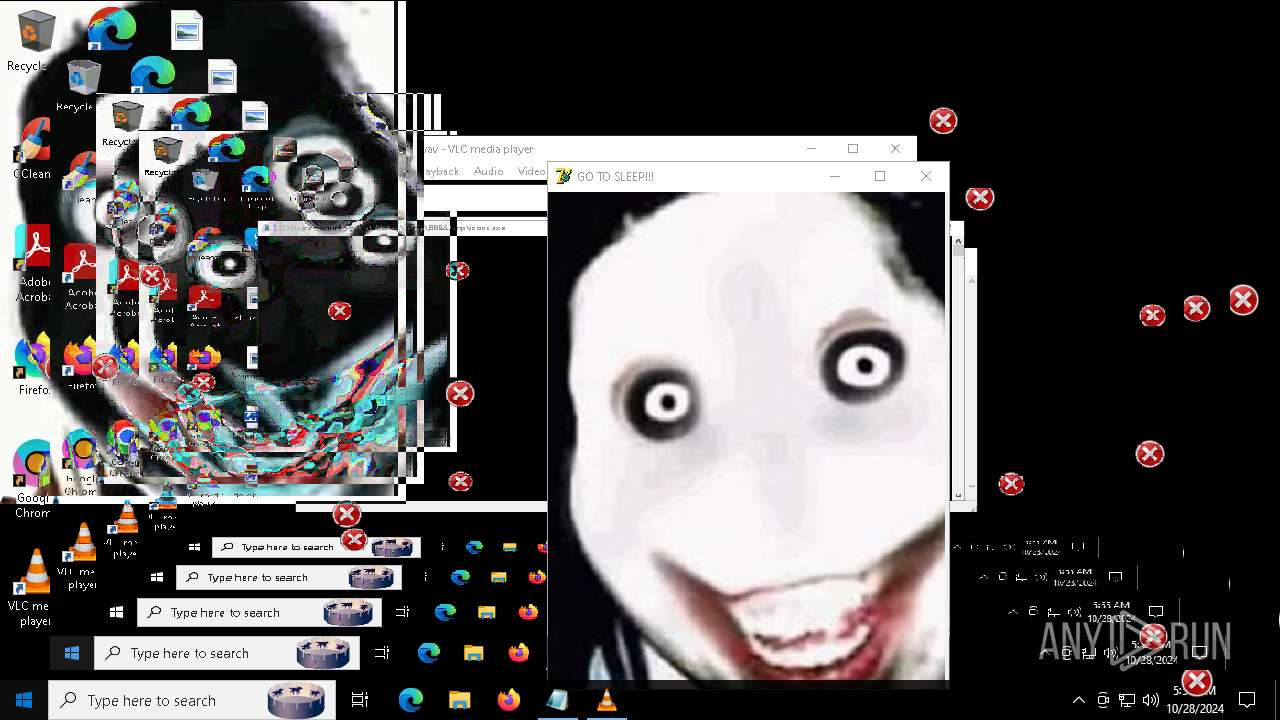Open volume control in main system tray
This screenshot has width=1280, height=720.
(1151, 700)
